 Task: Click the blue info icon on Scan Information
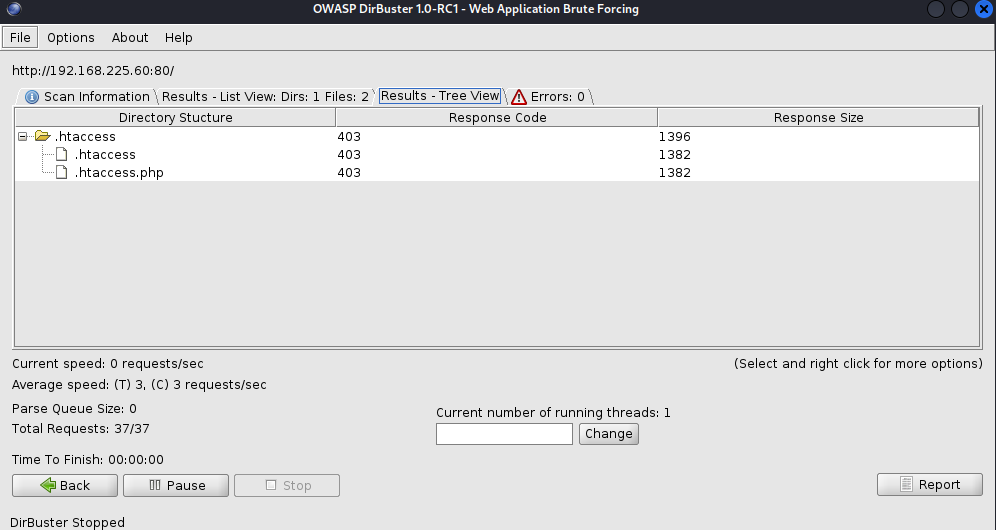pos(32,97)
